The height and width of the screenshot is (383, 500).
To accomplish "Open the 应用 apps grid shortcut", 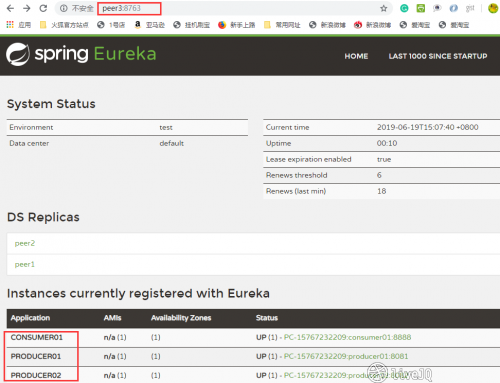I will (19, 25).
